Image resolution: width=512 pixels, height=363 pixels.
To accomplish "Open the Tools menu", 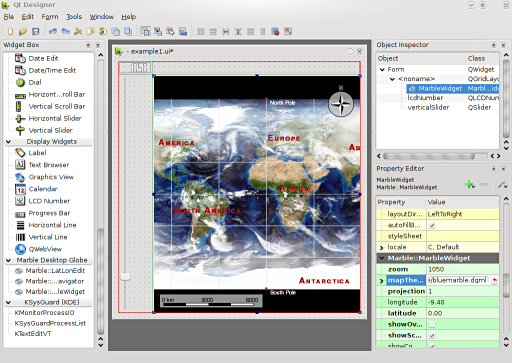I will [x=74, y=17].
